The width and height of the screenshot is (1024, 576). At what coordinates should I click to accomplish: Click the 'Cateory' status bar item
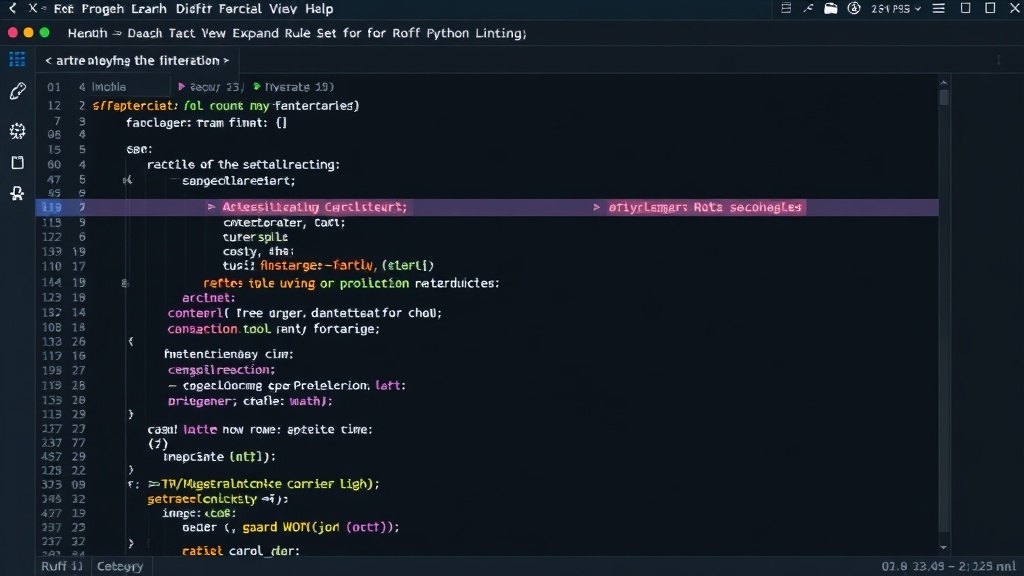pos(120,566)
